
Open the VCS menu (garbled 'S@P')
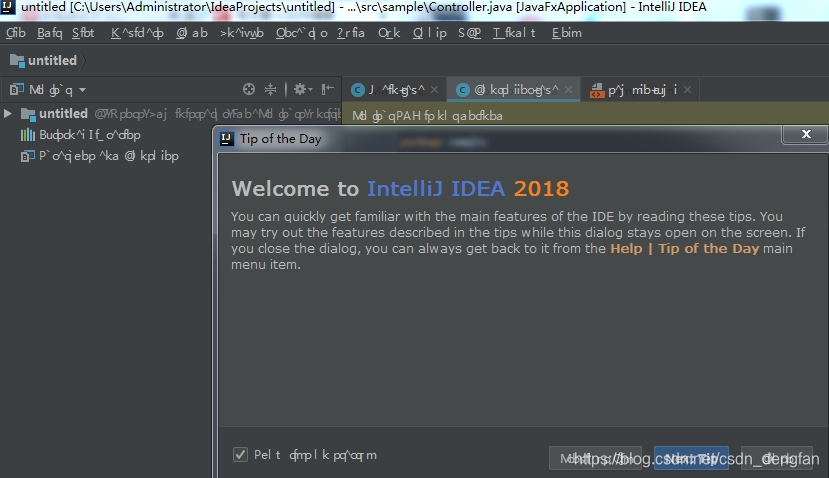[x=469, y=33]
